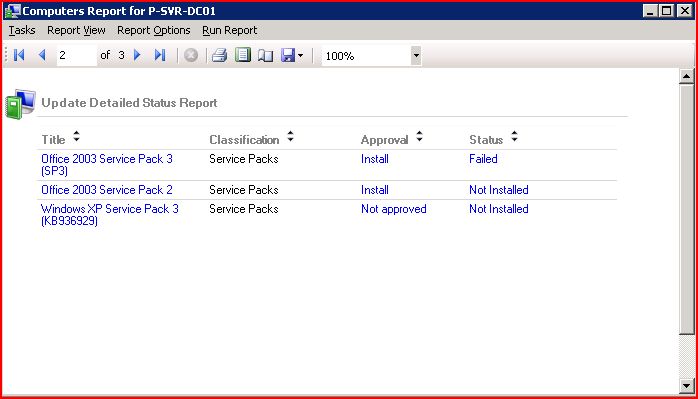The width and height of the screenshot is (698, 399).
Task: Click Service Packs cell for Office 2003 SP2
Action: click(244, 190)
